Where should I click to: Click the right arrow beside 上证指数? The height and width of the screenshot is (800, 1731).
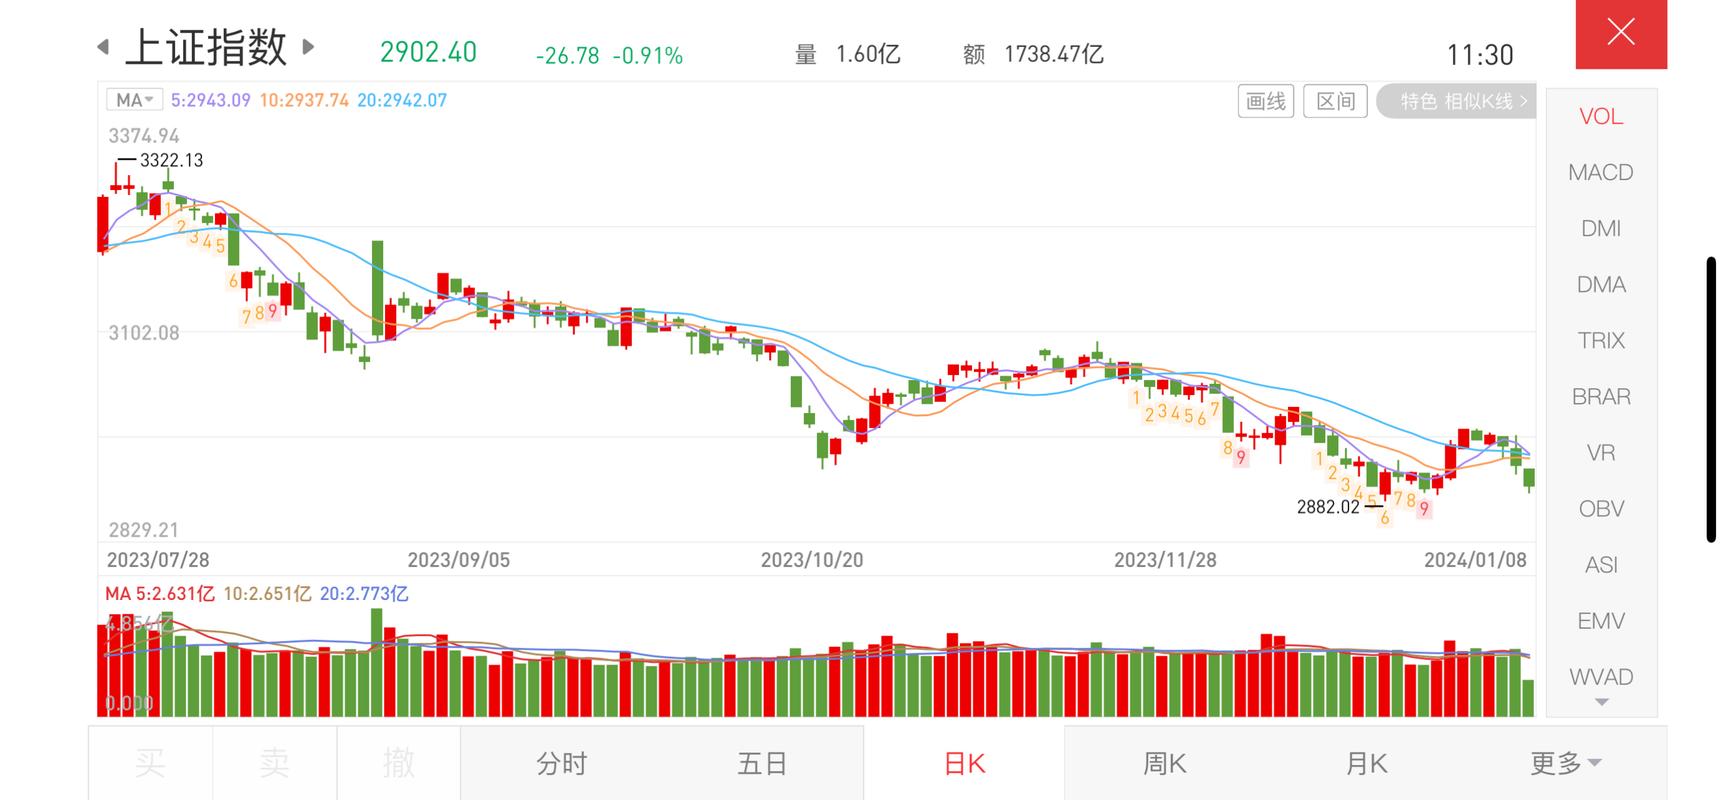pyautogui.click(x=308, y=46)
